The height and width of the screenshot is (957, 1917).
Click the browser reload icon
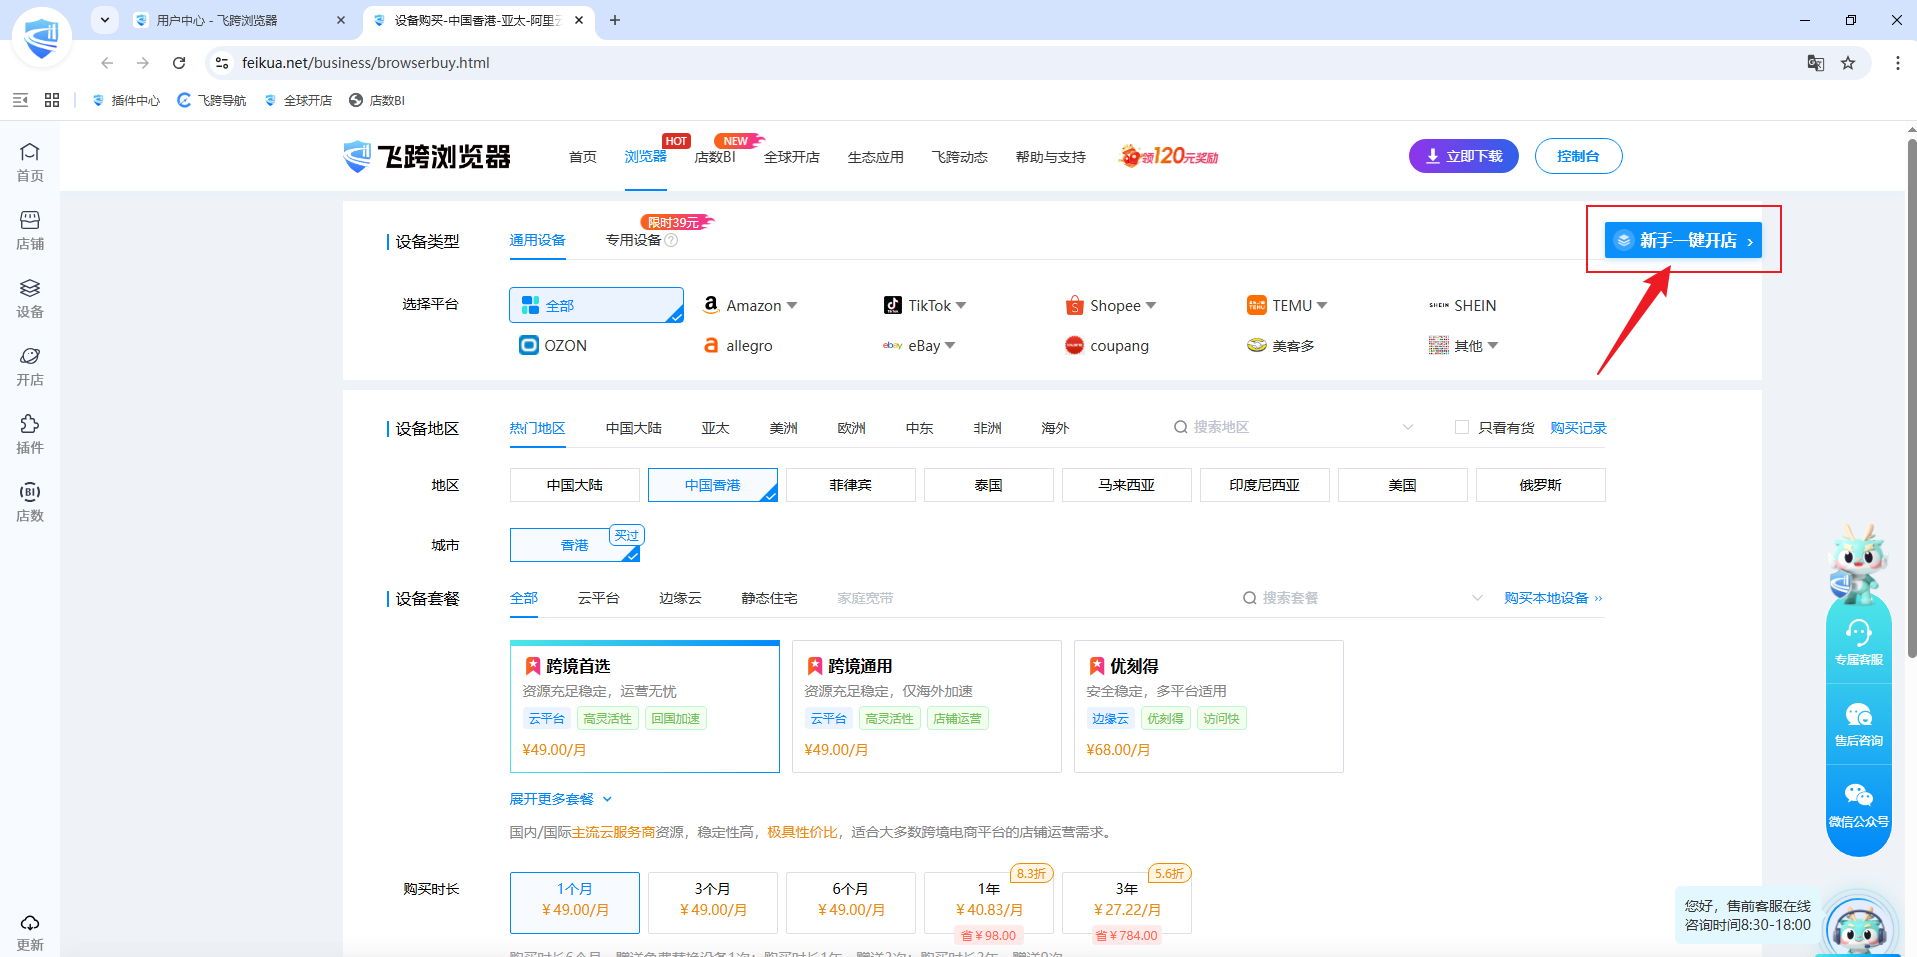click(x=179, y=63)
